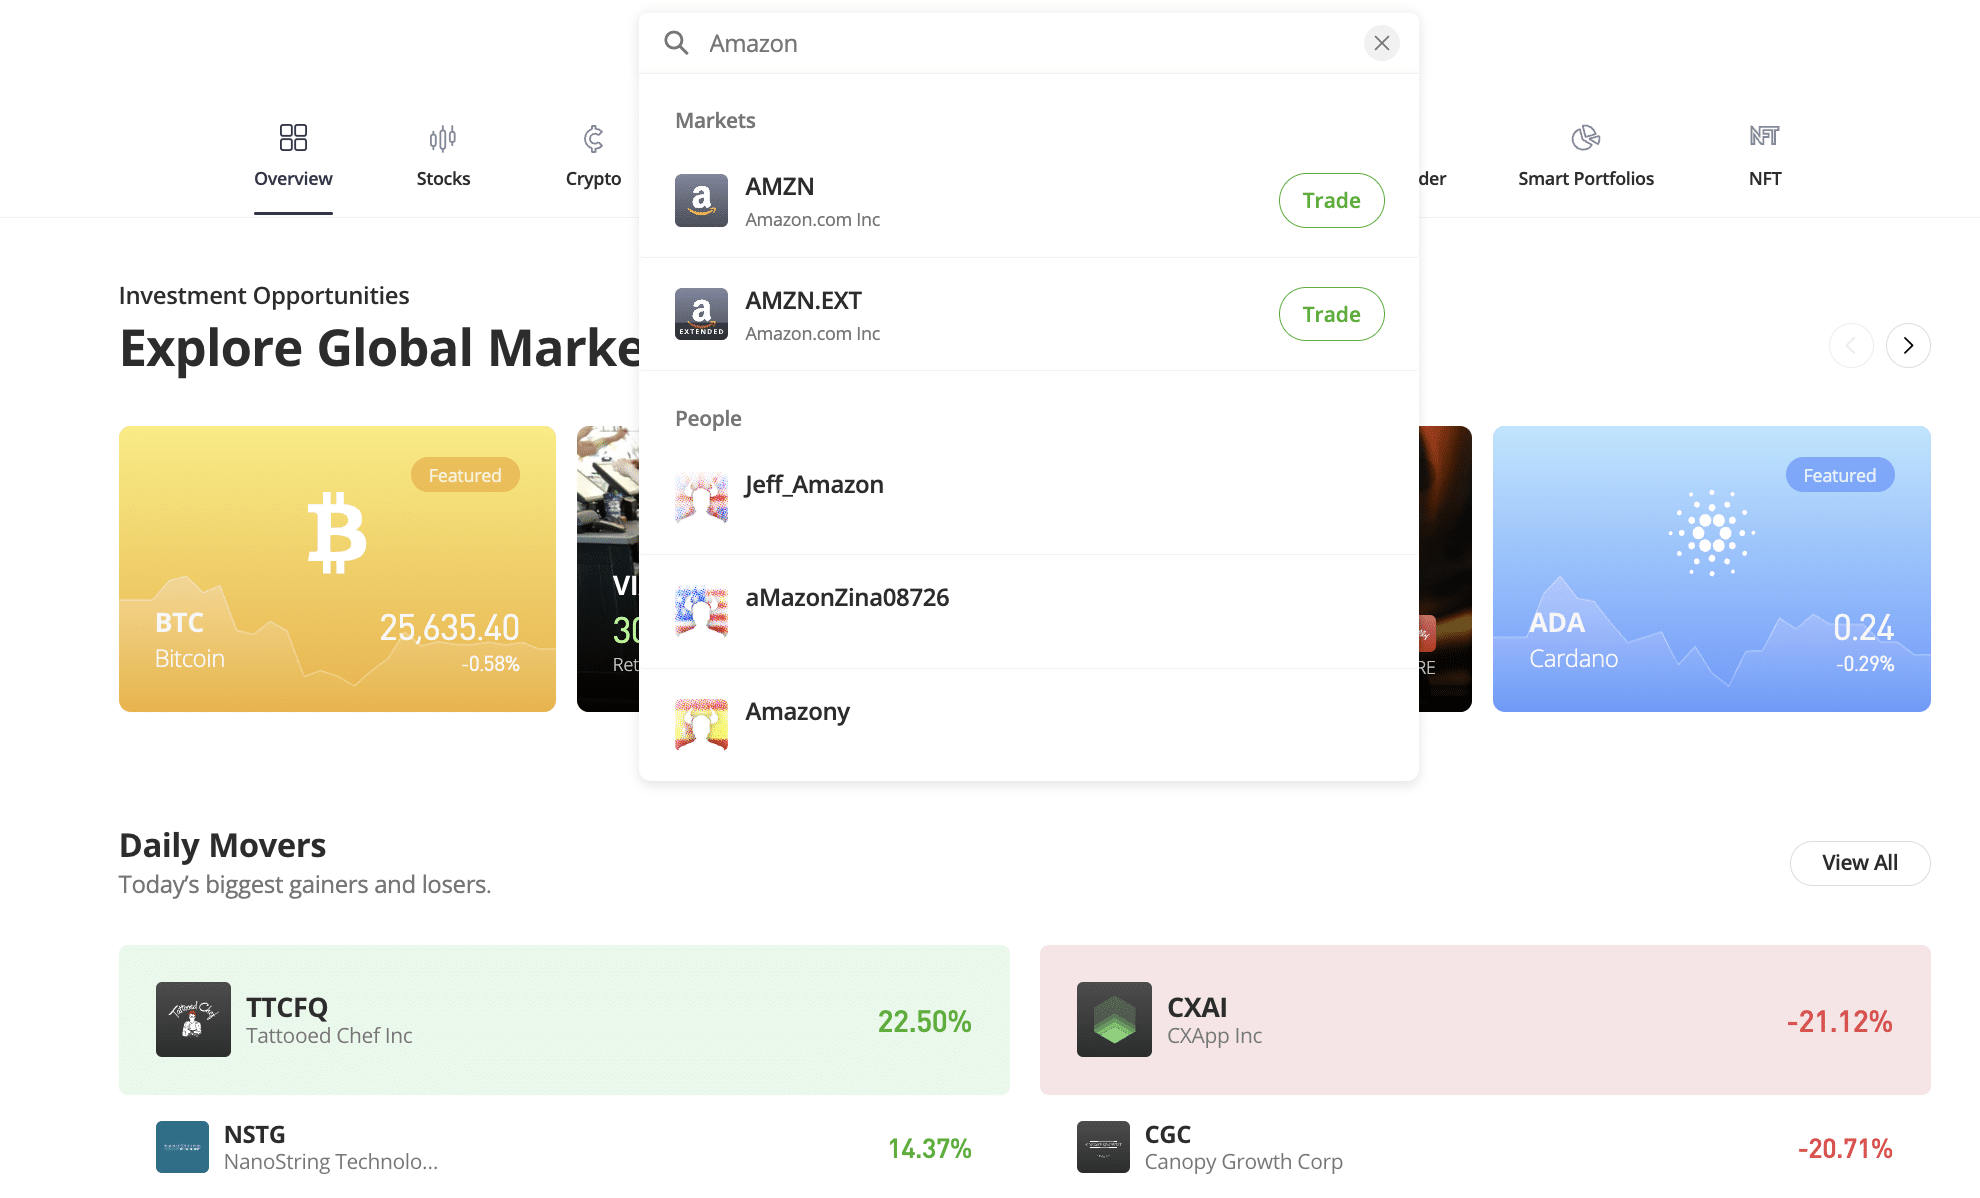Open Jeff_Amazon avatar
Image resolution: width=1980 pixels, height=1198 pixels.
point(701,498)
